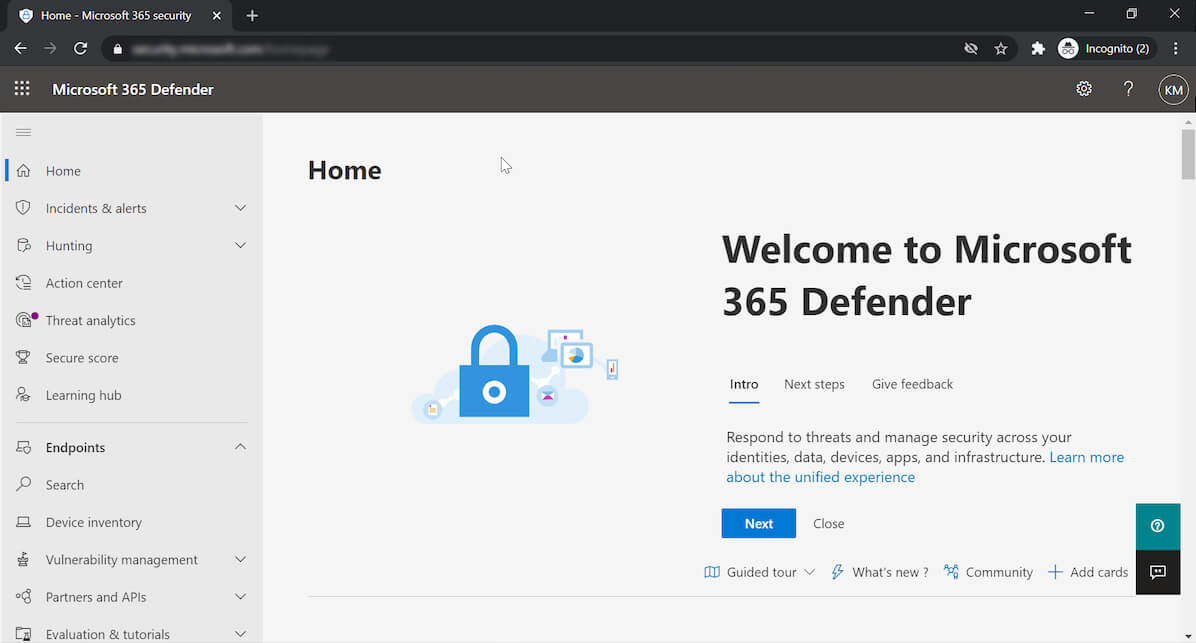1196x643 pixels.
Task: Click the Threat analytics icon
Action: (x=25, y=320)
